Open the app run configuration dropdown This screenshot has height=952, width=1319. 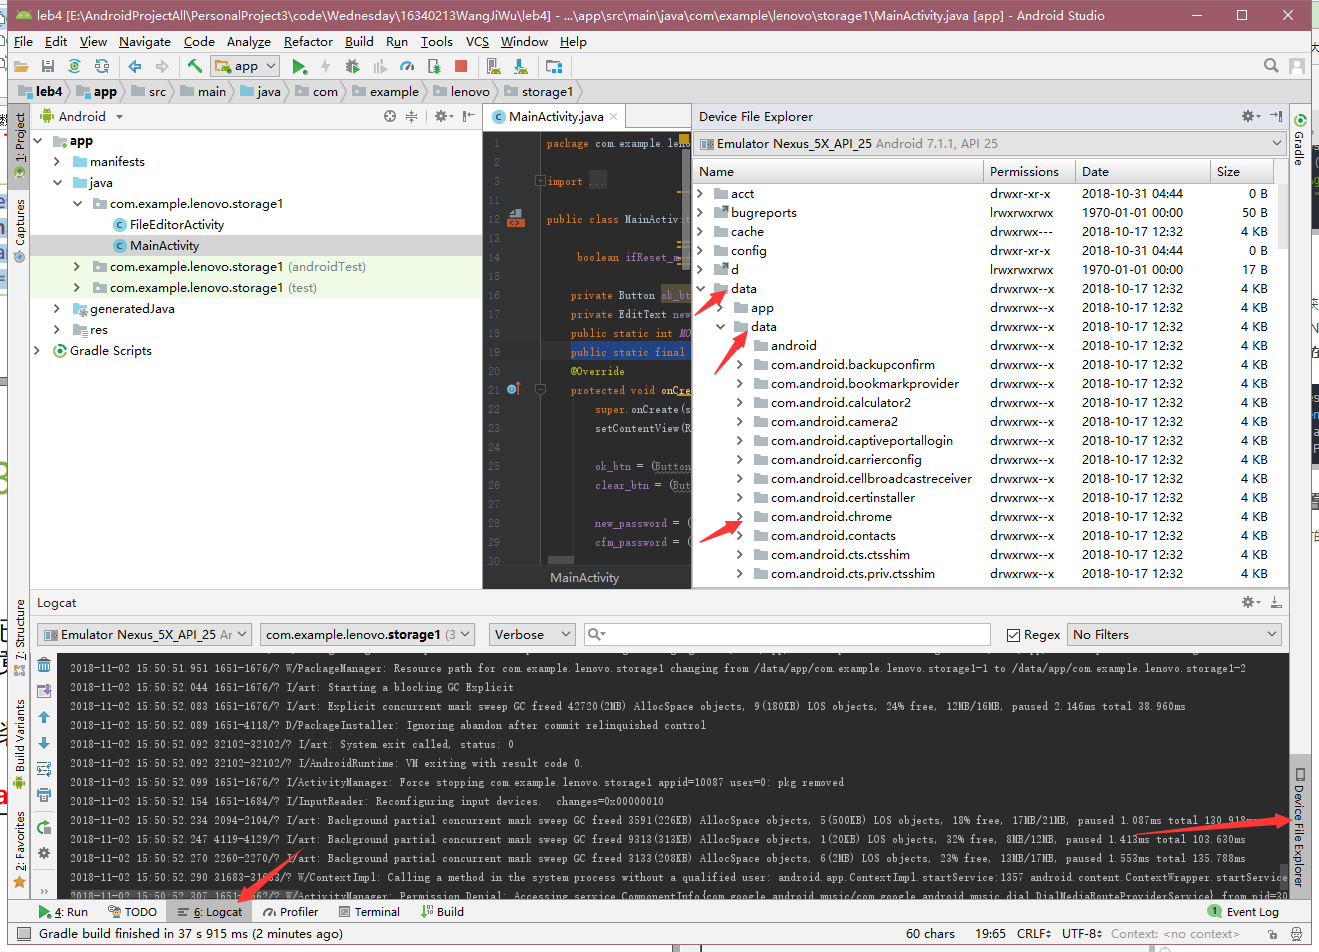[245, 66]
